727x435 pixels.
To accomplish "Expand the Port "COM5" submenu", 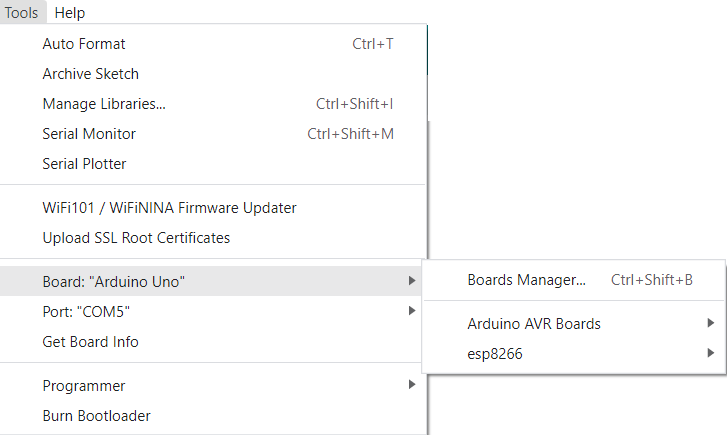I will coord(86,312).
